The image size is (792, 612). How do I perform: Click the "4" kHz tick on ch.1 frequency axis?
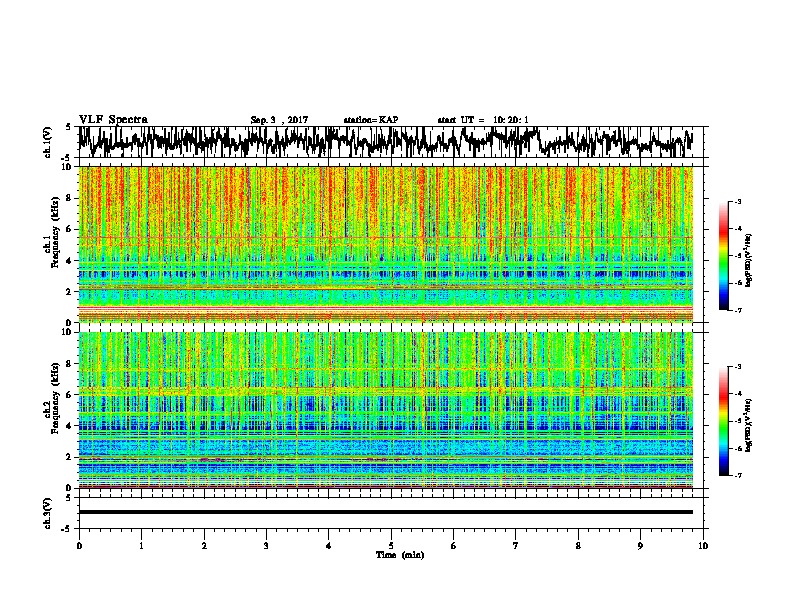click(70, 261)
